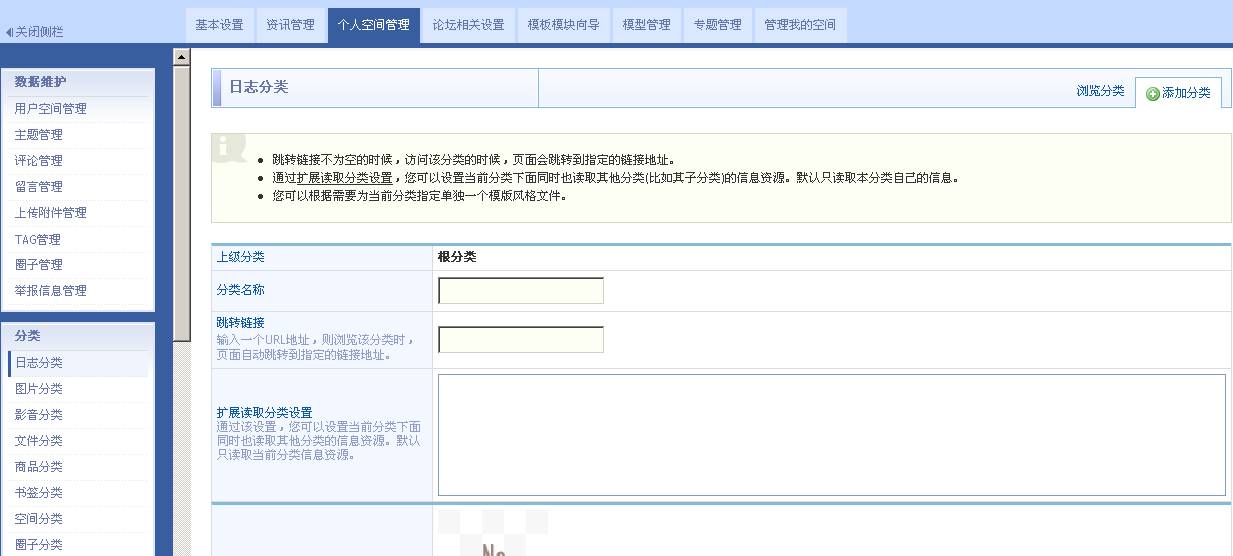
Task: Click the 日志分类 page title
Action: [259, 87]
